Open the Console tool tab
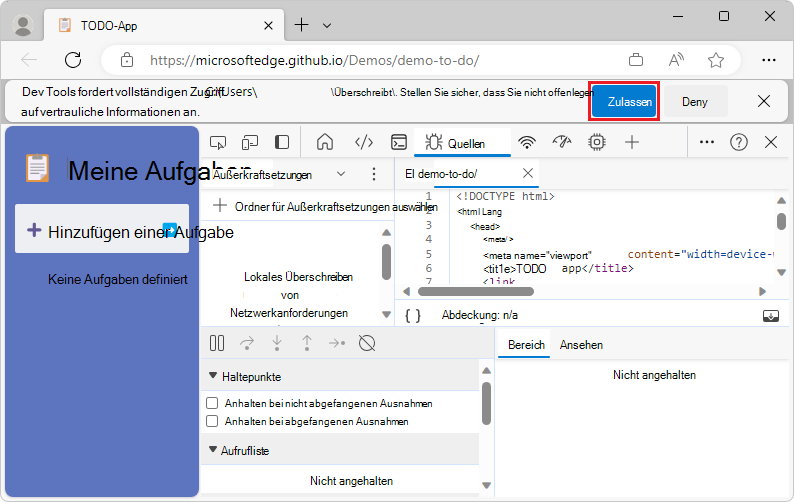This screenshot has height=502, width=794. click(x=399, y=143)
